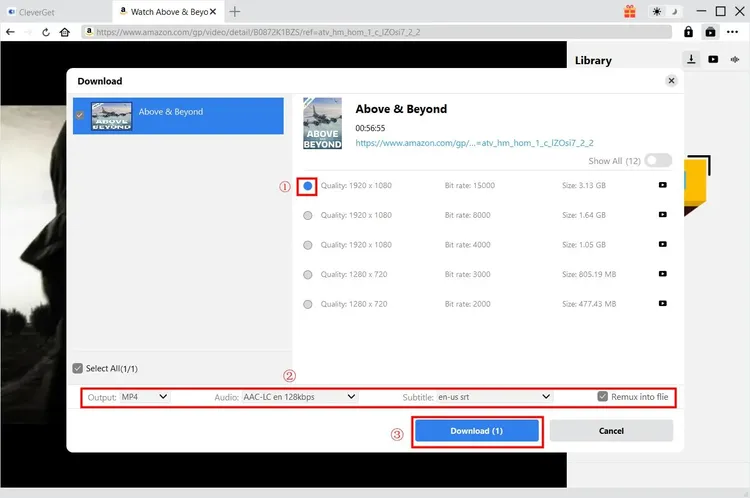Click the Cancel button
This screenshot has height=498, width=750.
tap(610, 431)
